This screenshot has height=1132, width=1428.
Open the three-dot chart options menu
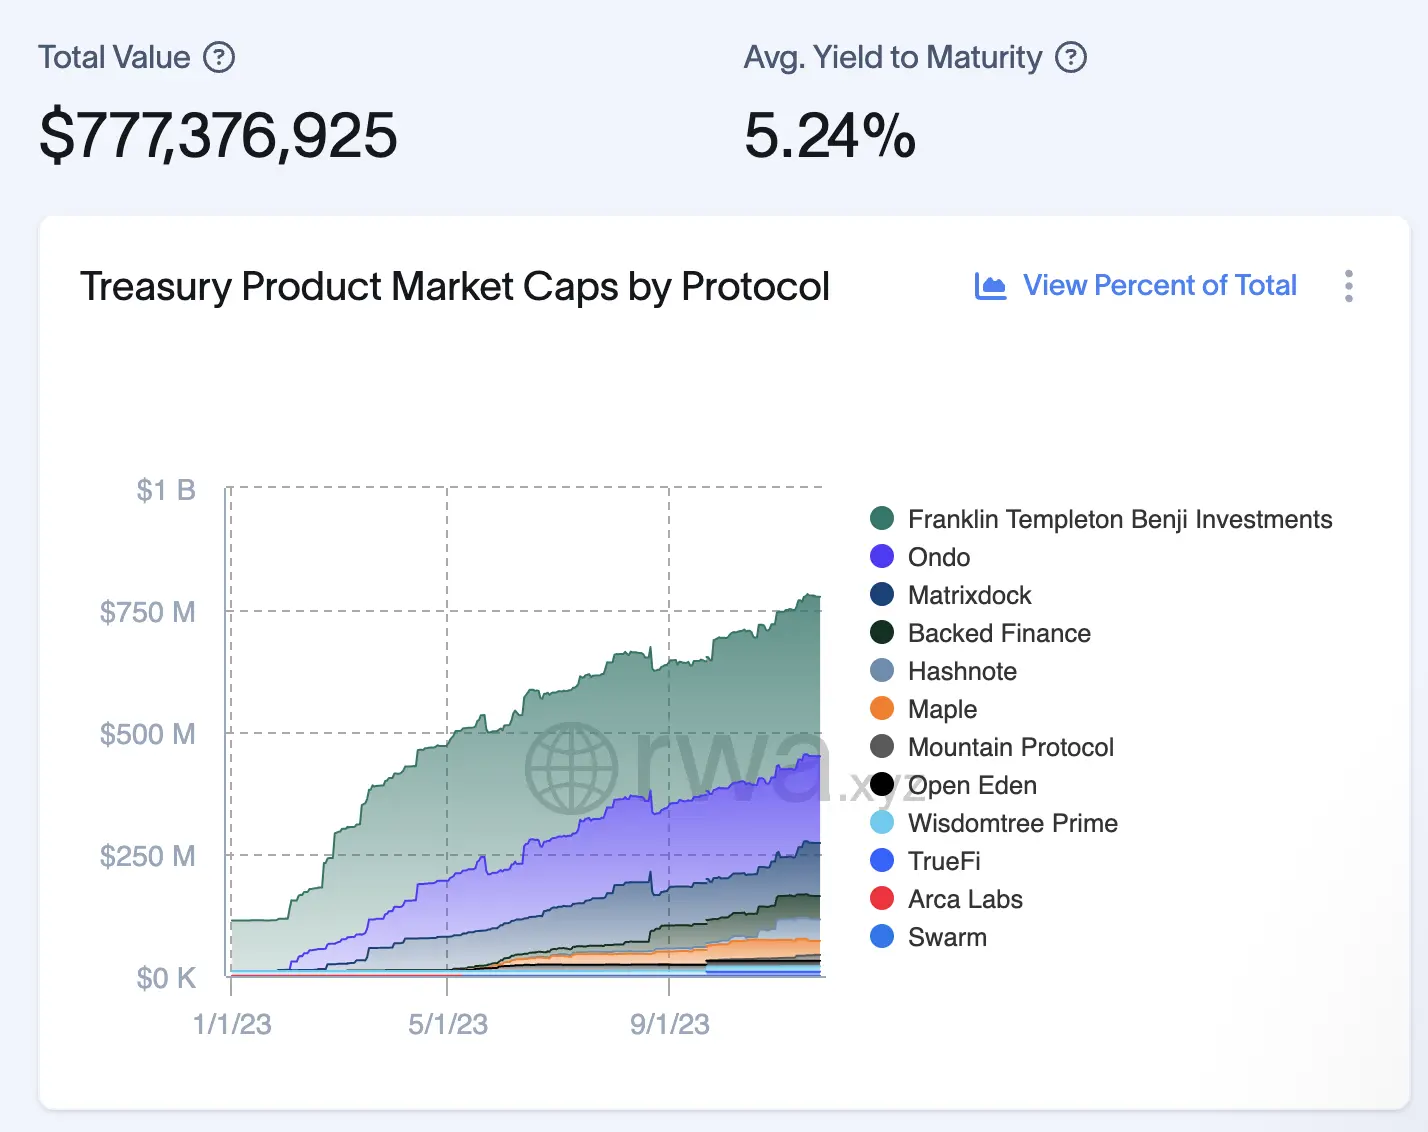[x=1349, y=286]
